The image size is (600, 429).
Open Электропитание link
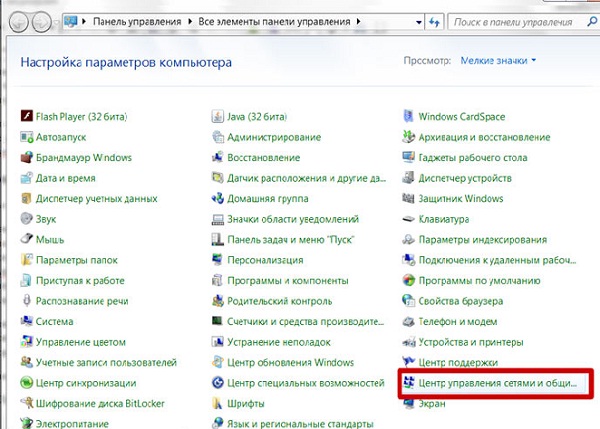pos(72,424)
